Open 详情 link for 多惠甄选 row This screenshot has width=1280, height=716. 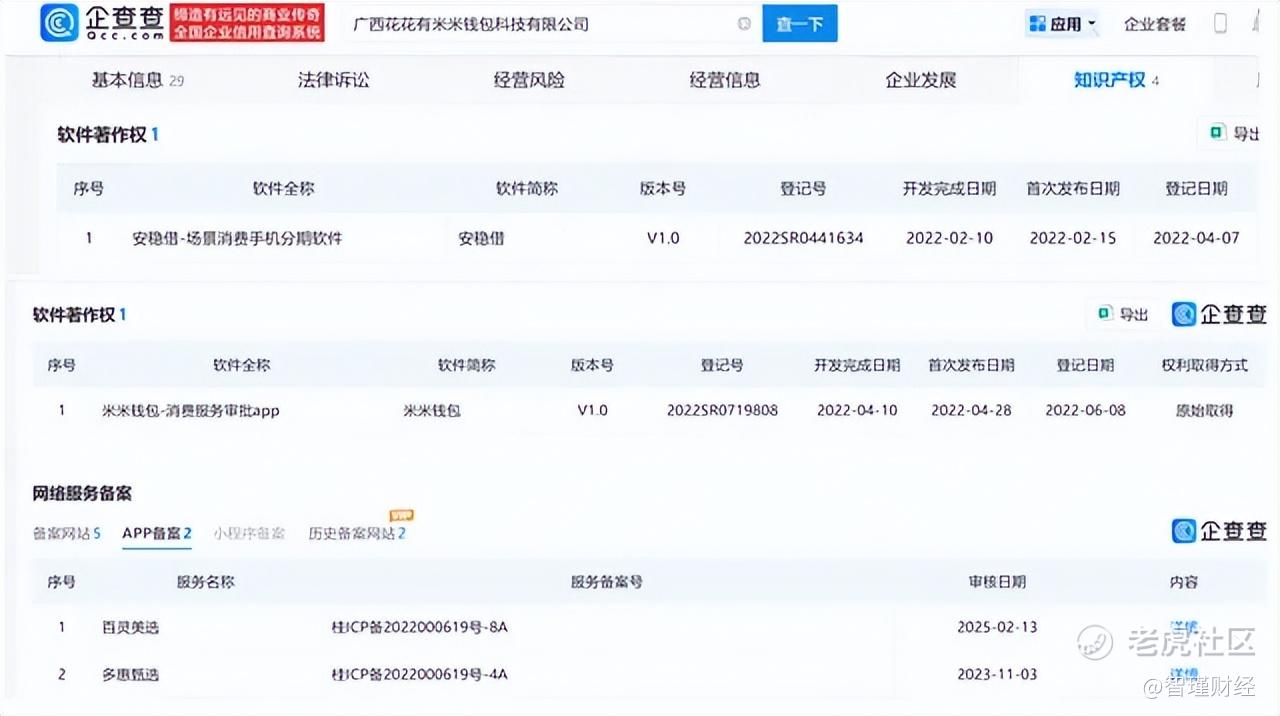(x=1184, y=674)
